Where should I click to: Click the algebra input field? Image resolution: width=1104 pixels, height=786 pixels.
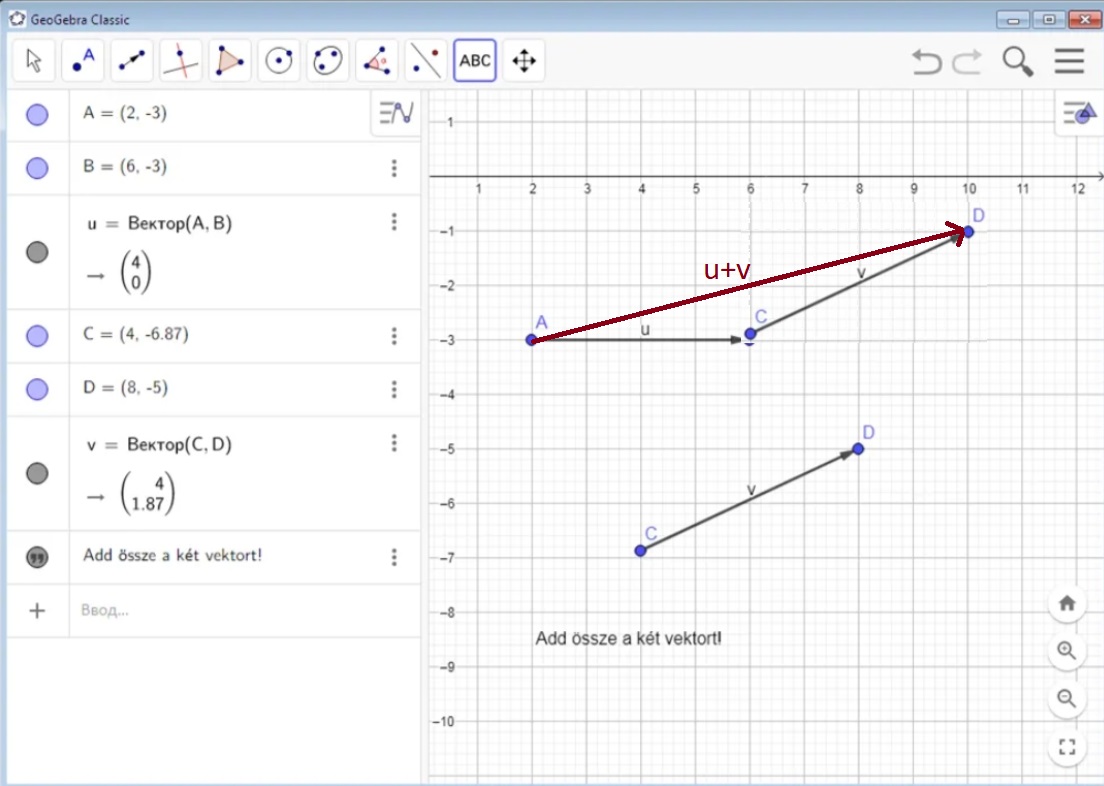click(230, 610)
